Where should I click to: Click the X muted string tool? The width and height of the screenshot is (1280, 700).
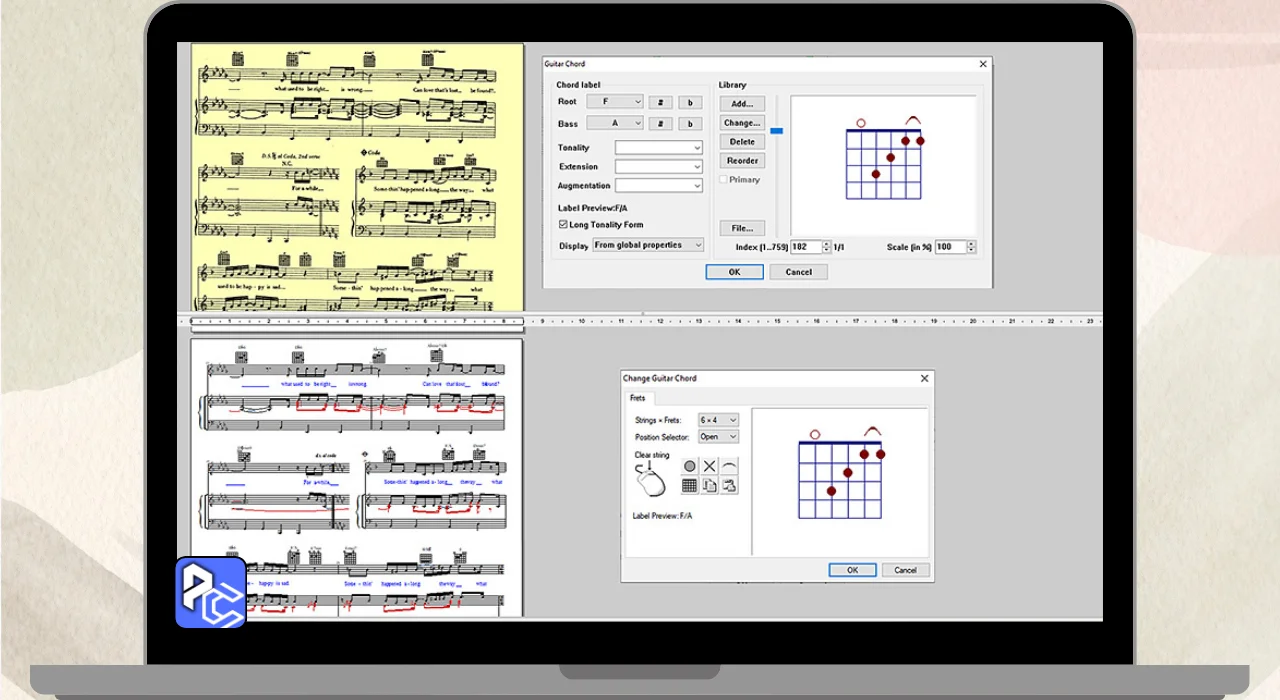tap(709, 466)
